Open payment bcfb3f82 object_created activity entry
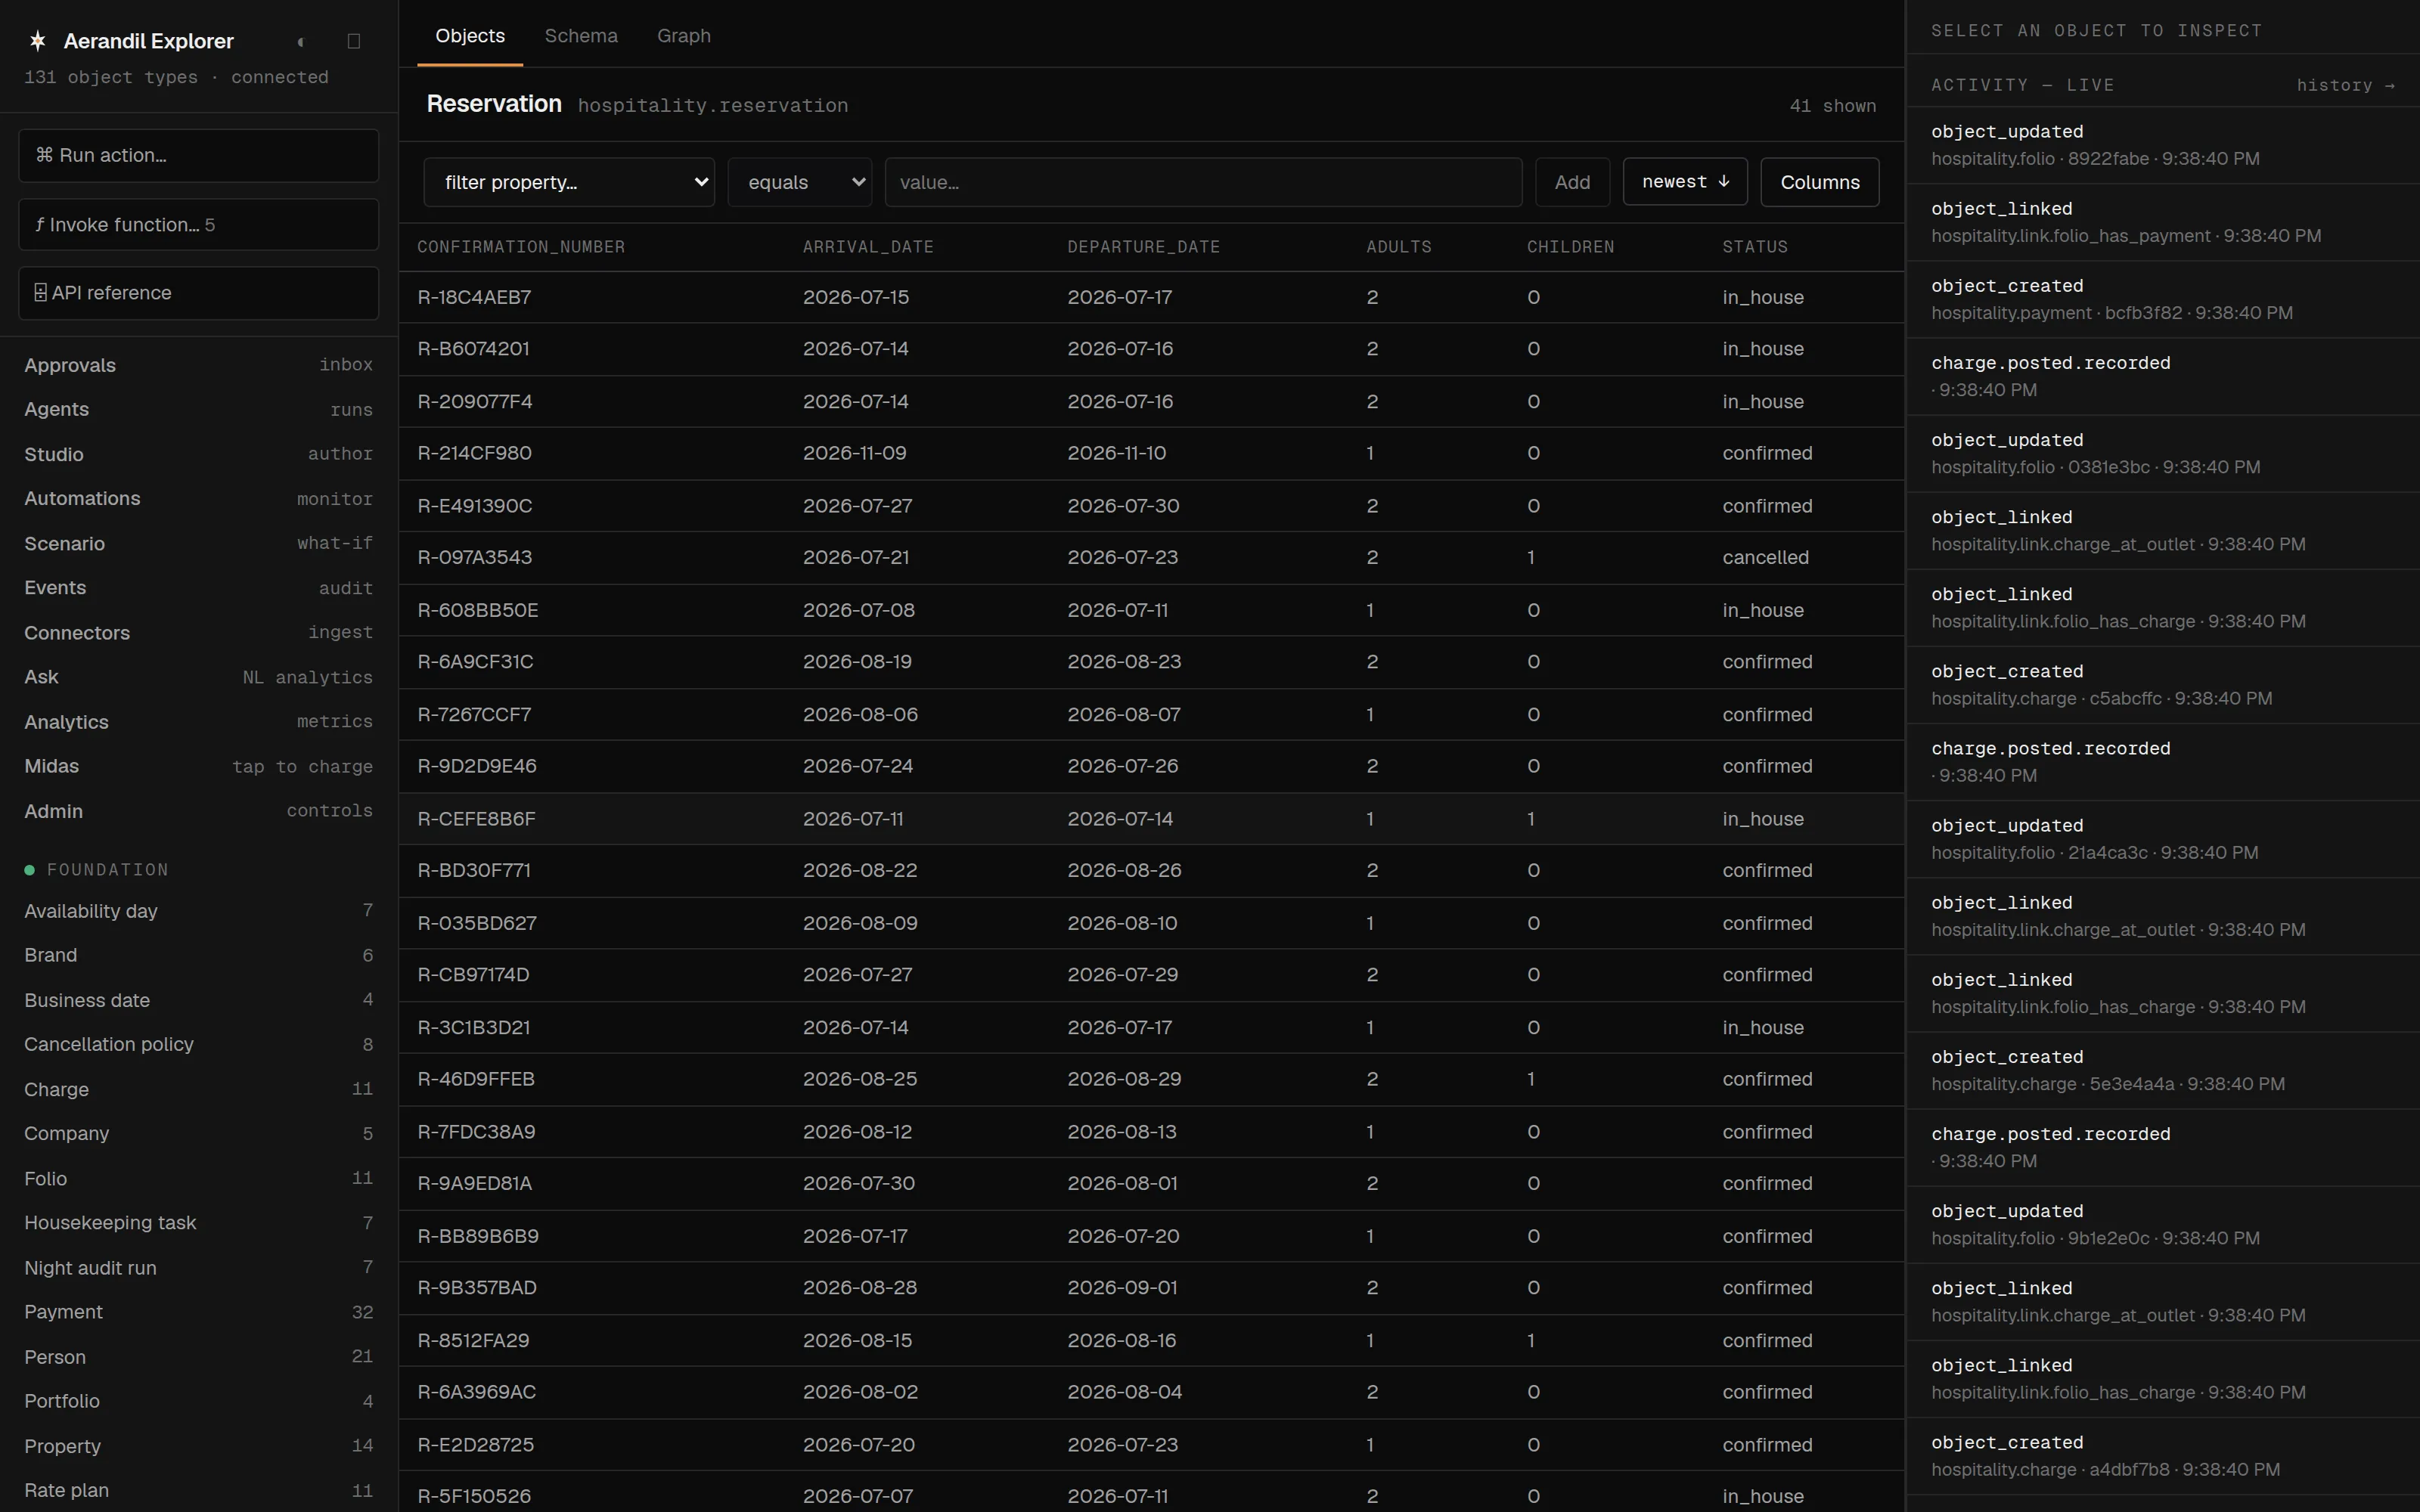This screenshot has height=1512, width=2420. click(x=2162, y=299)
